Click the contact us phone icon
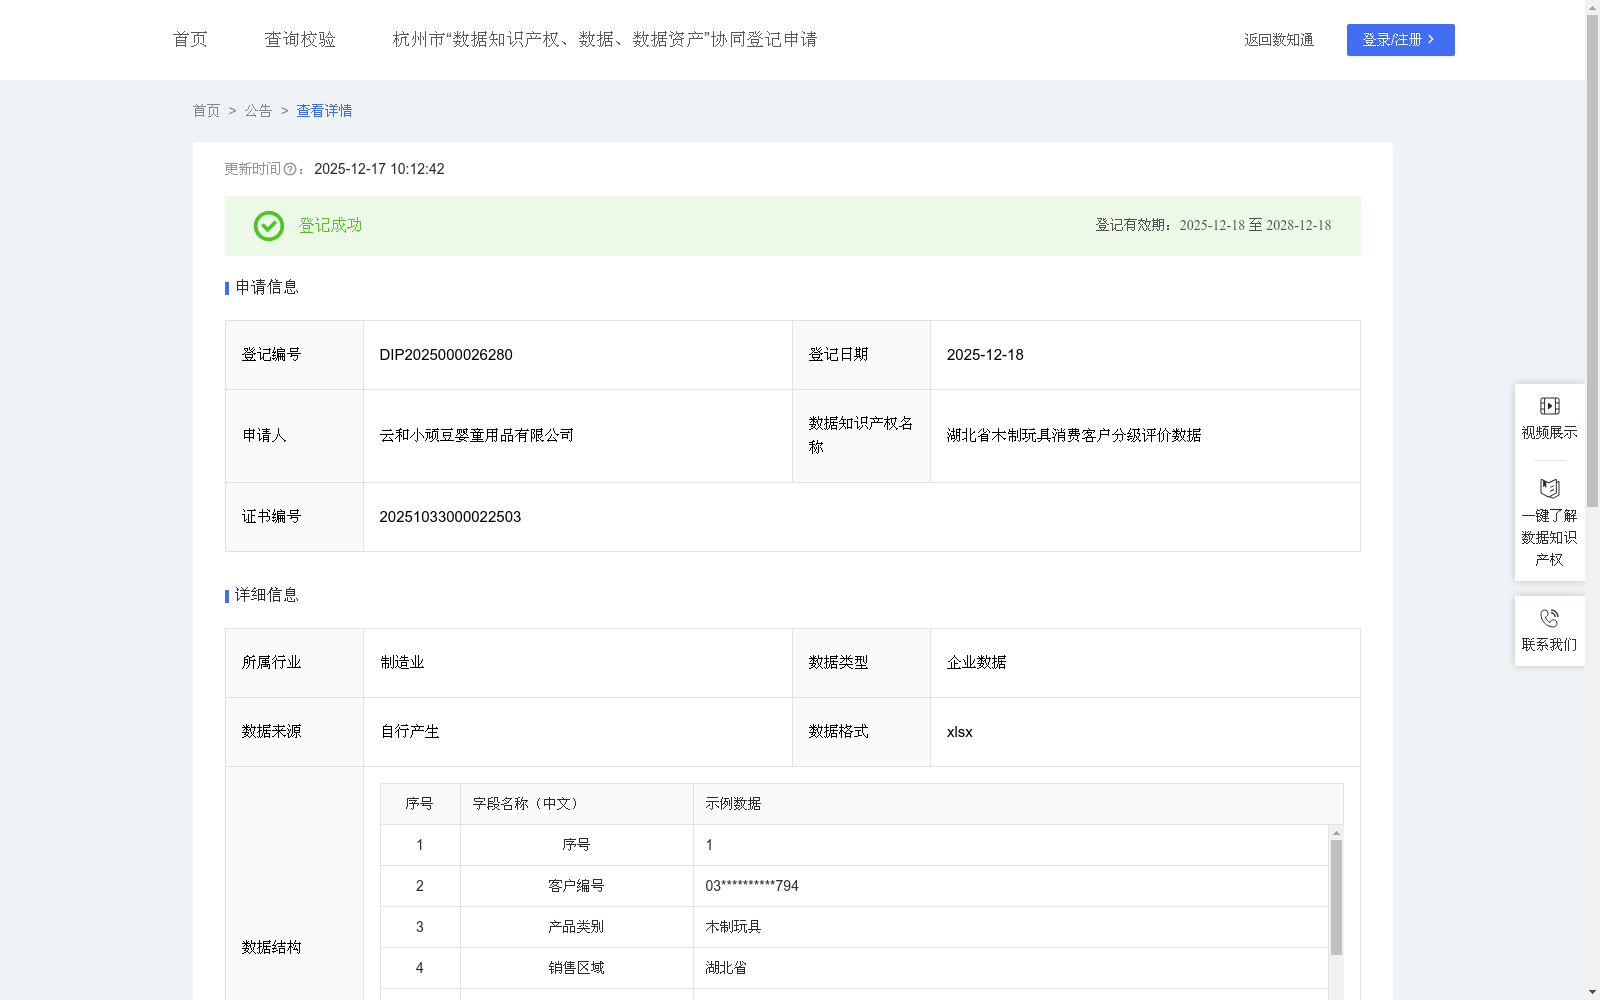 click(1549, 618)
